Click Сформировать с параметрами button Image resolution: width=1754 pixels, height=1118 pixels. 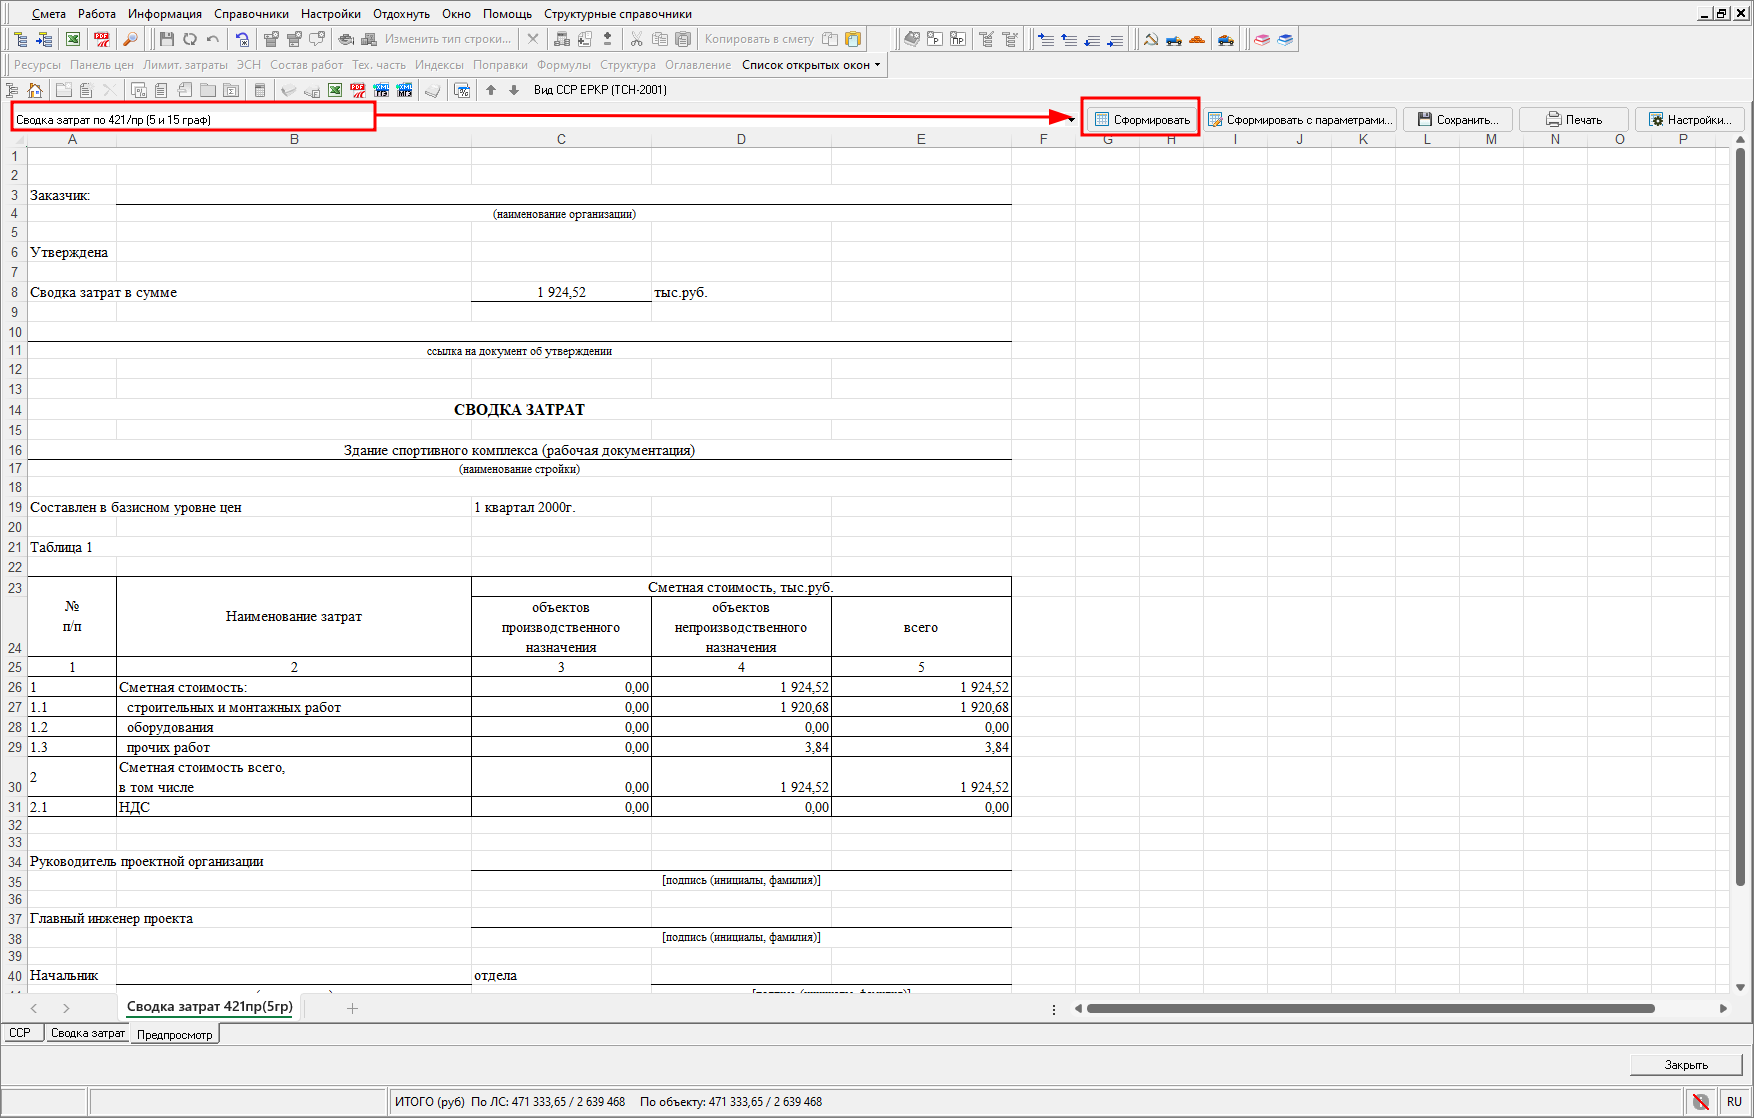coord(1300,119)
